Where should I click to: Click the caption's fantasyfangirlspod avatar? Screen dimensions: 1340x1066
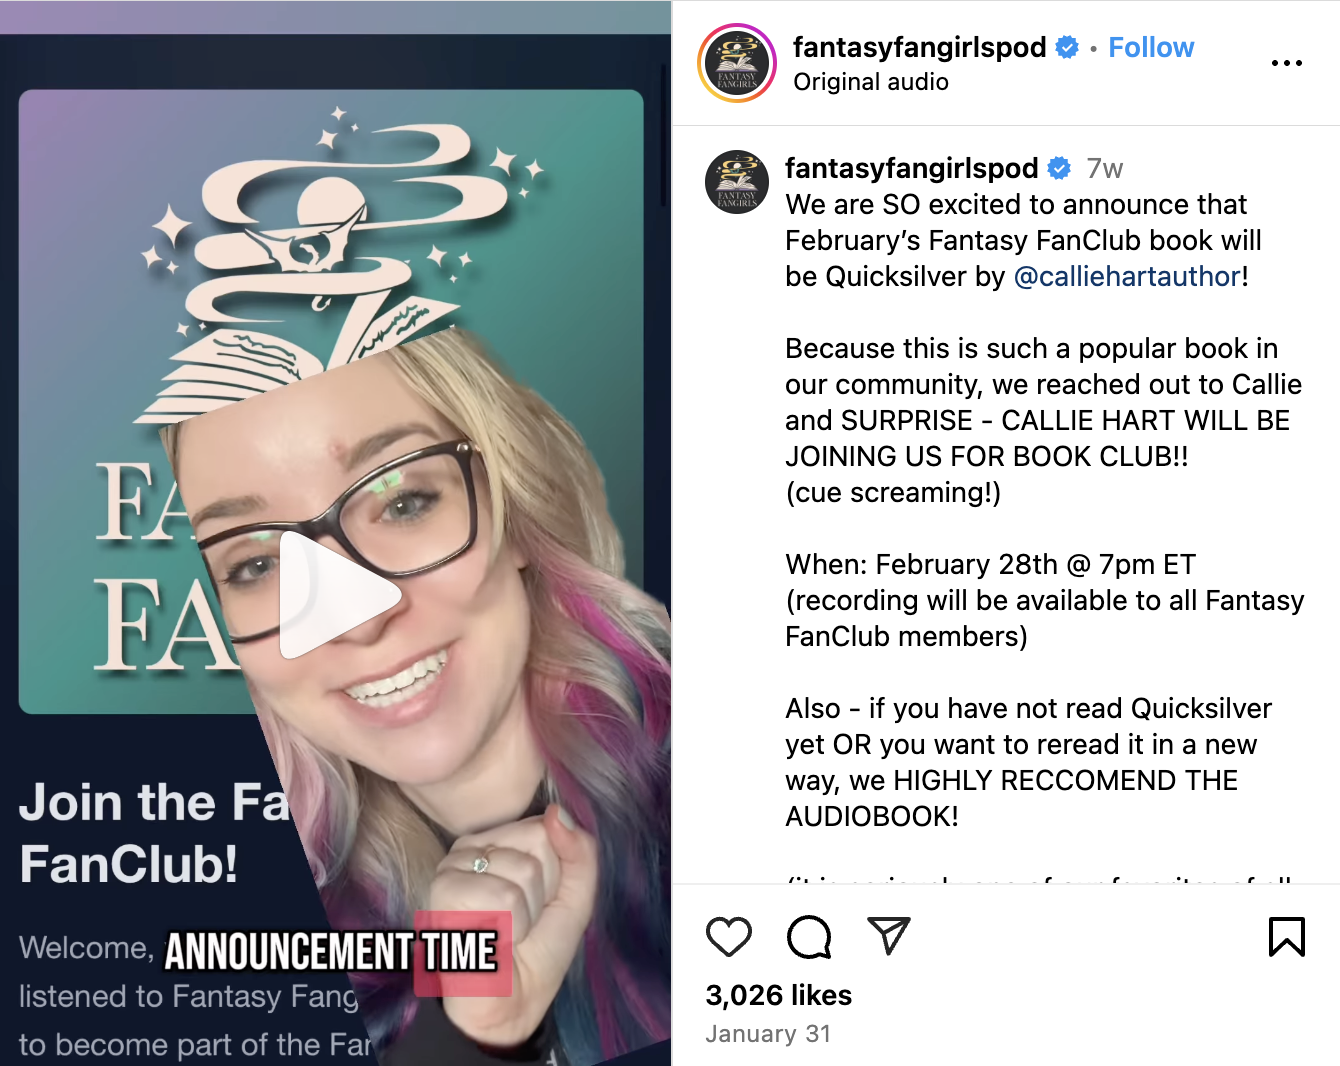[x=737, y=182]
